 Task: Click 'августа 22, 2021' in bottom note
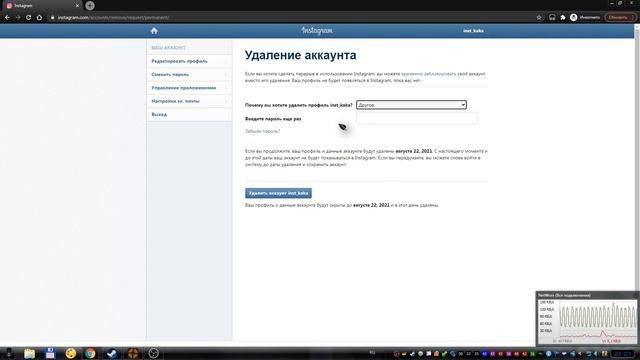pyautogui.click(x=371, y=205)
